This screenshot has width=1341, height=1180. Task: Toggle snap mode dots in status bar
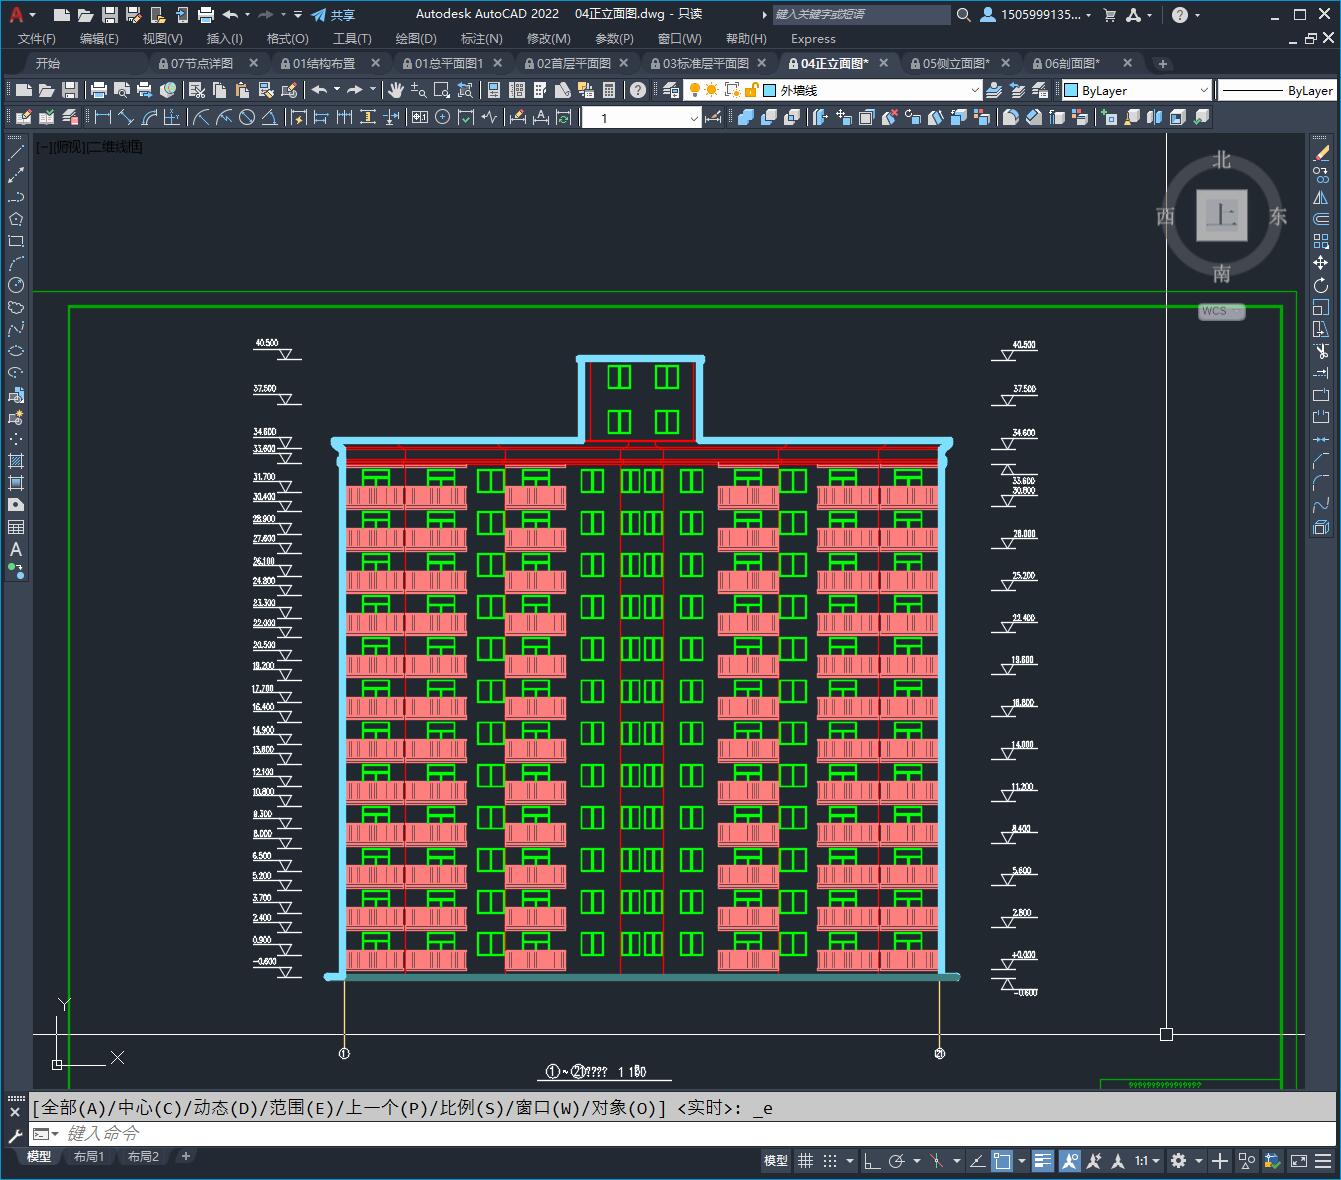coord(830,1161)
